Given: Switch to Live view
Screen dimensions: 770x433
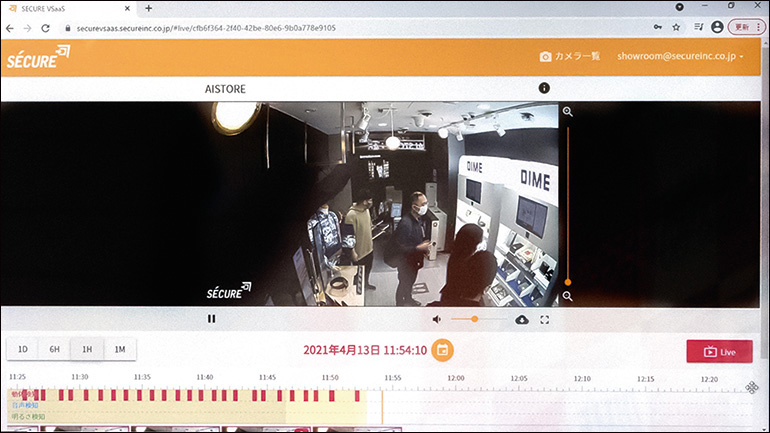Looking at the screenshot, I should [x=719, y=352].
